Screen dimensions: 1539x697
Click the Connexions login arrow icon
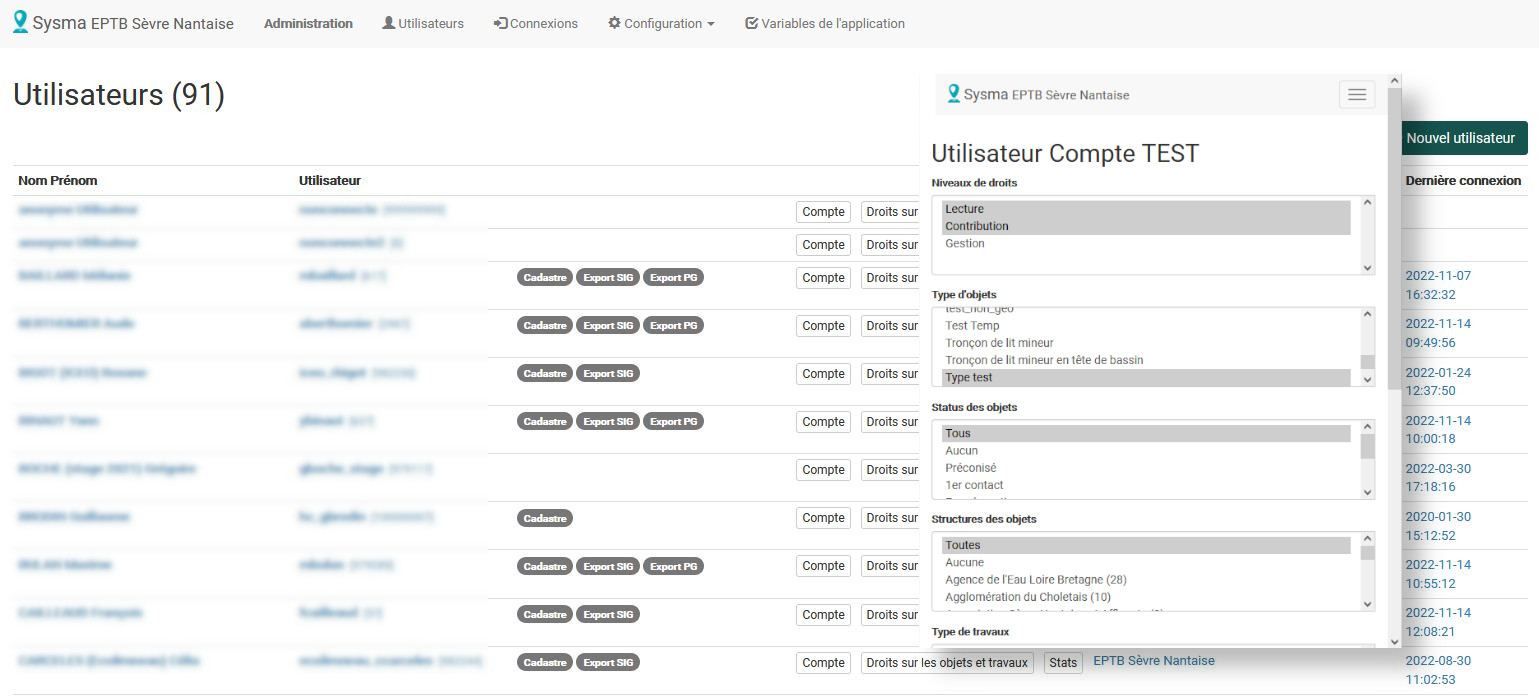point(500,23)
